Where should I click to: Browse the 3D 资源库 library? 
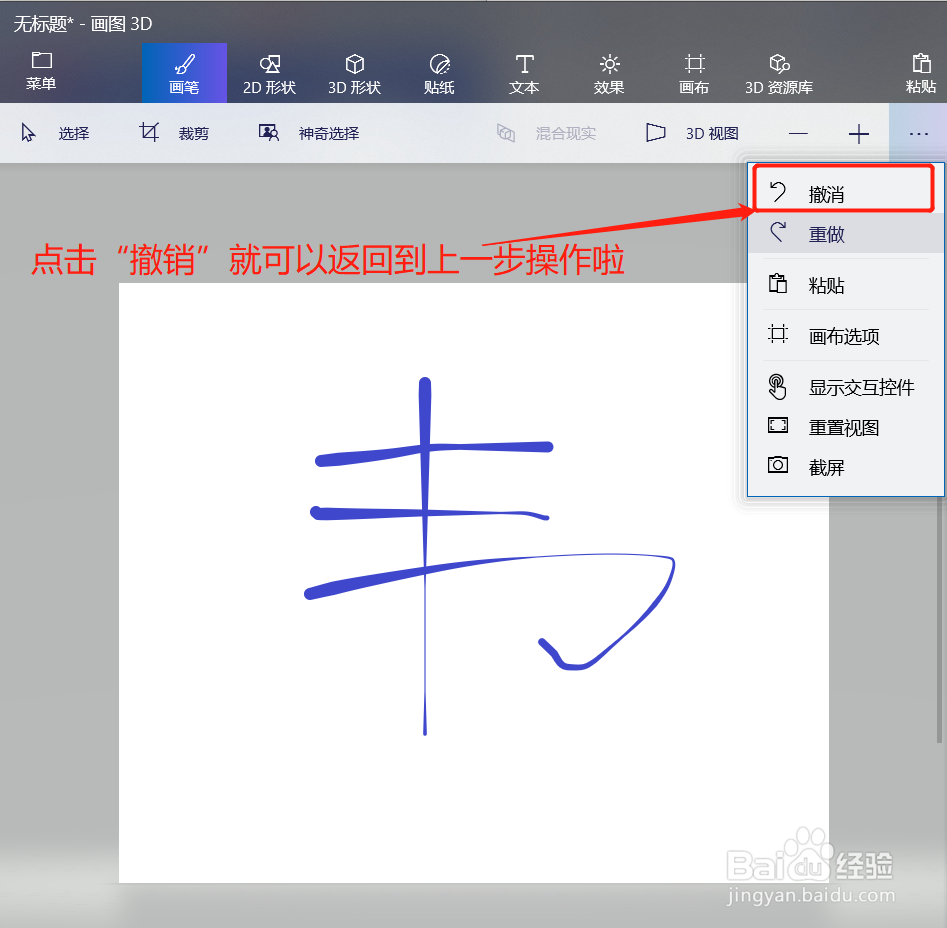tap(778, 73)
